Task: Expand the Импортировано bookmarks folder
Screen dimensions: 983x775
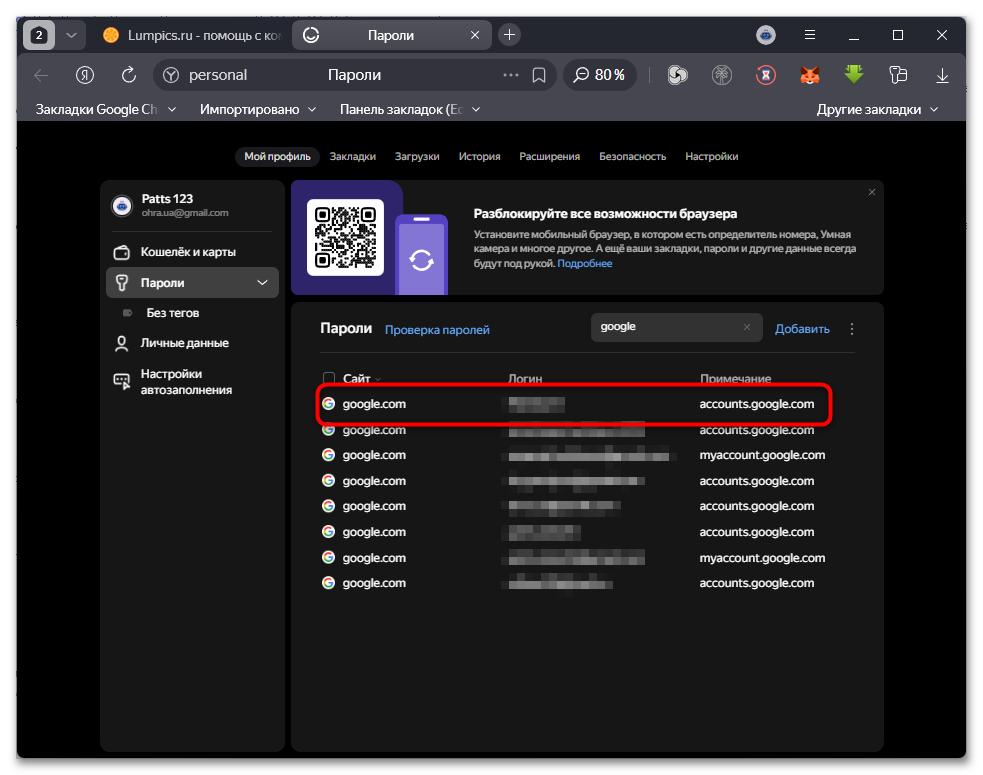Action: pyautogui.click(x=258, y=110)
